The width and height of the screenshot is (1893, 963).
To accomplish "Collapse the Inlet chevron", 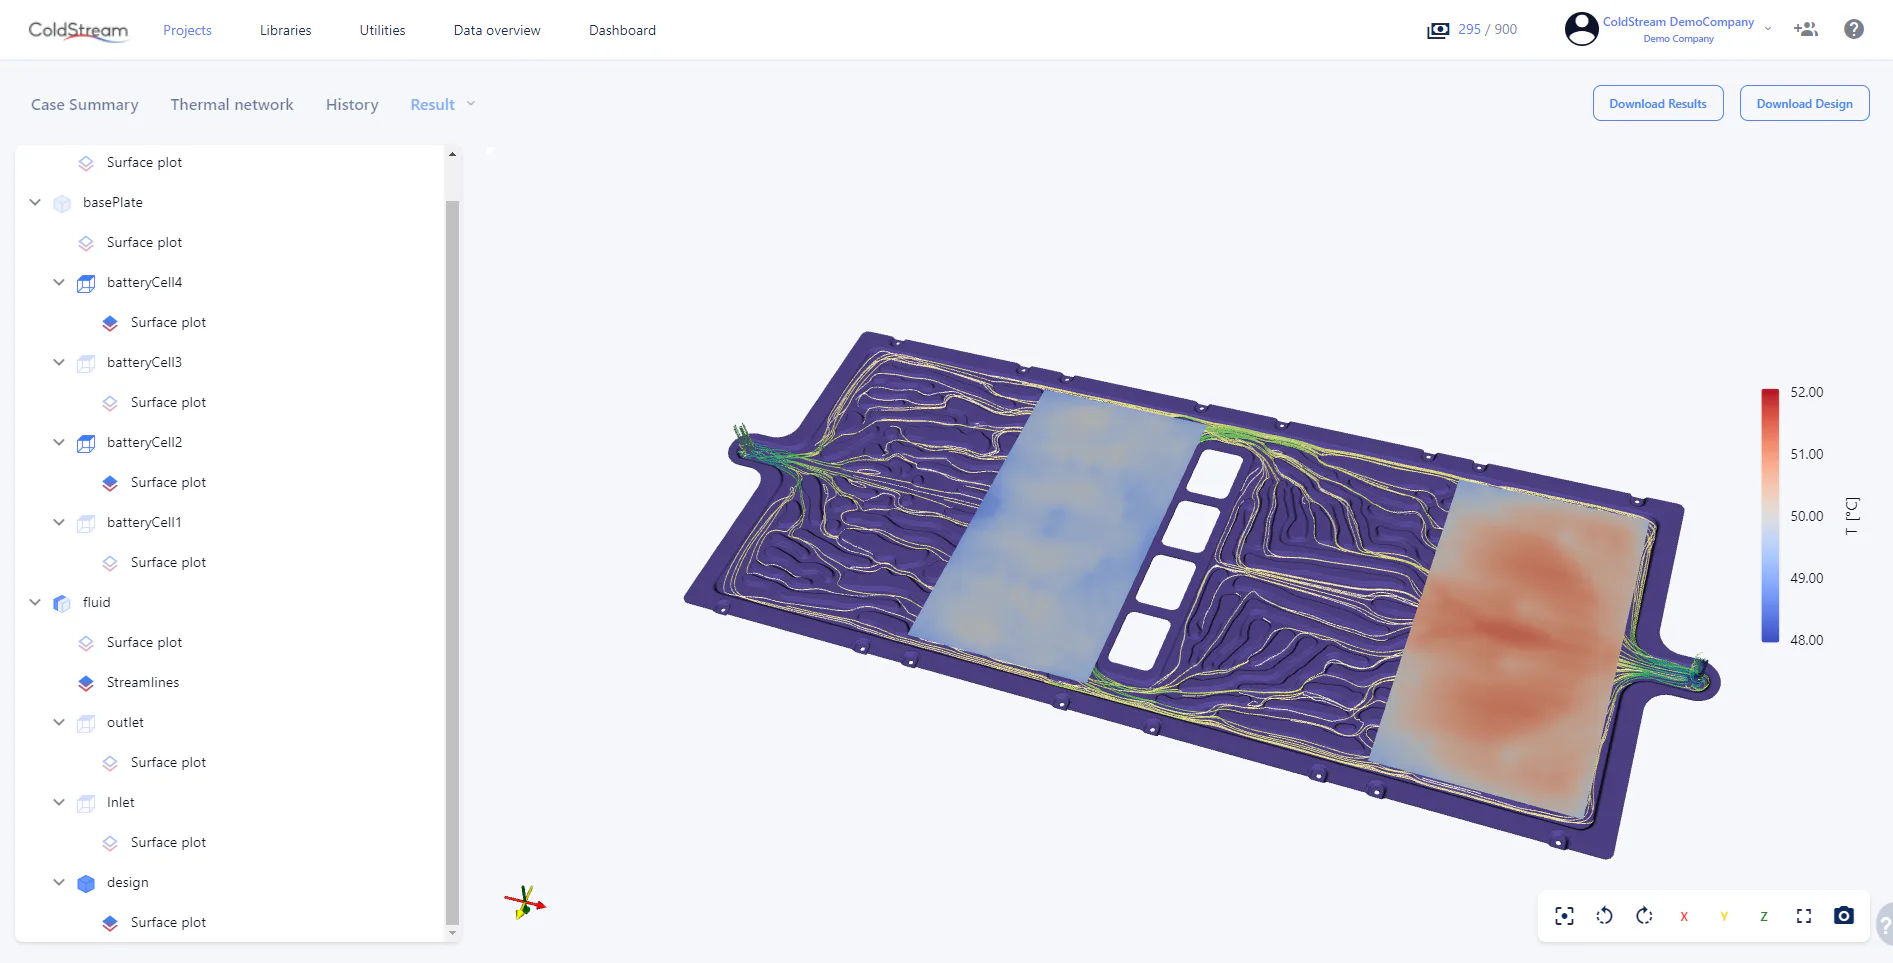I will coord(59,802).
